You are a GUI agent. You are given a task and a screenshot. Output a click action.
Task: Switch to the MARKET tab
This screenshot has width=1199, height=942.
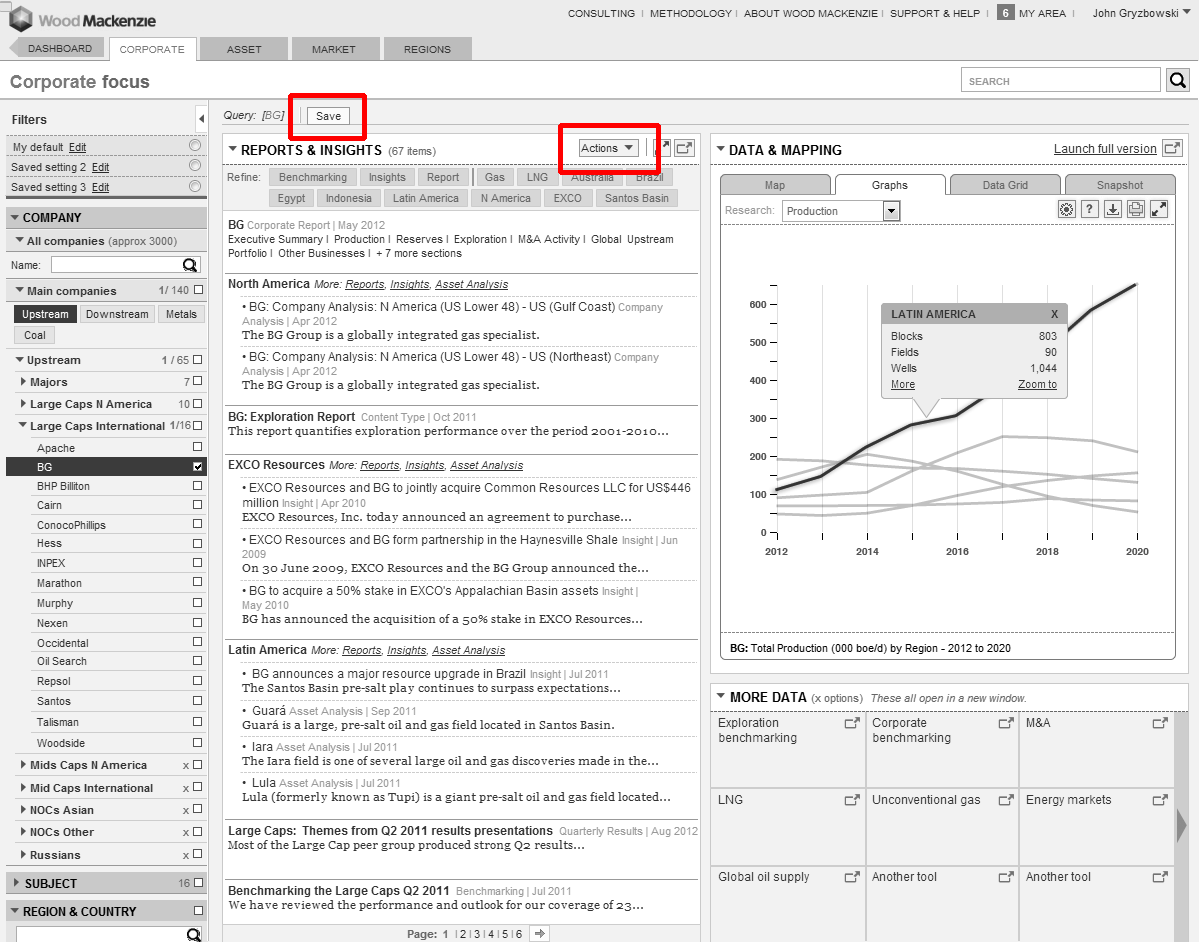coord(333,49)
